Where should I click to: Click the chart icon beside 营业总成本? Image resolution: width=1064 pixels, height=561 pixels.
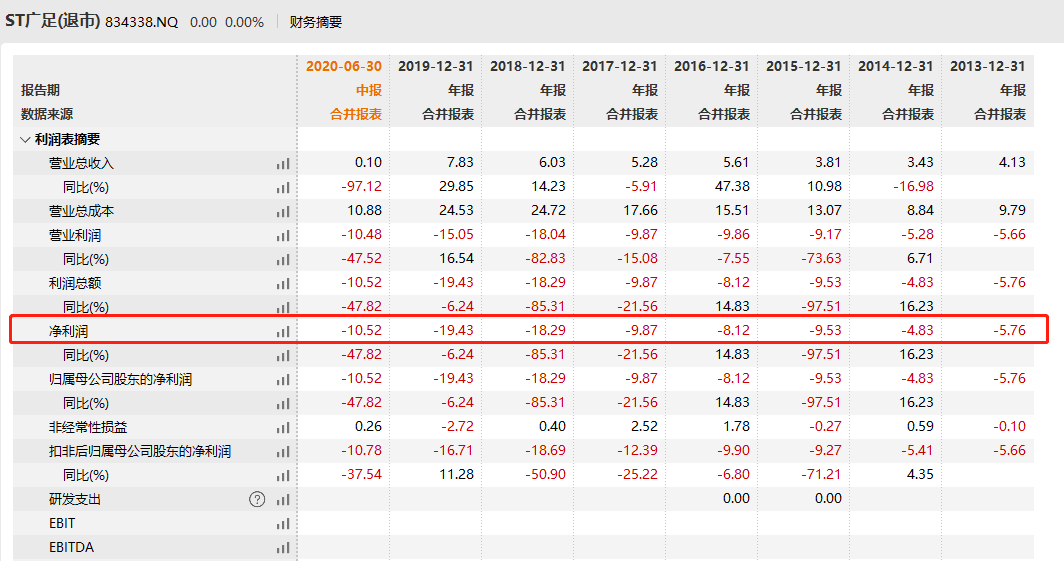point(283,211)
